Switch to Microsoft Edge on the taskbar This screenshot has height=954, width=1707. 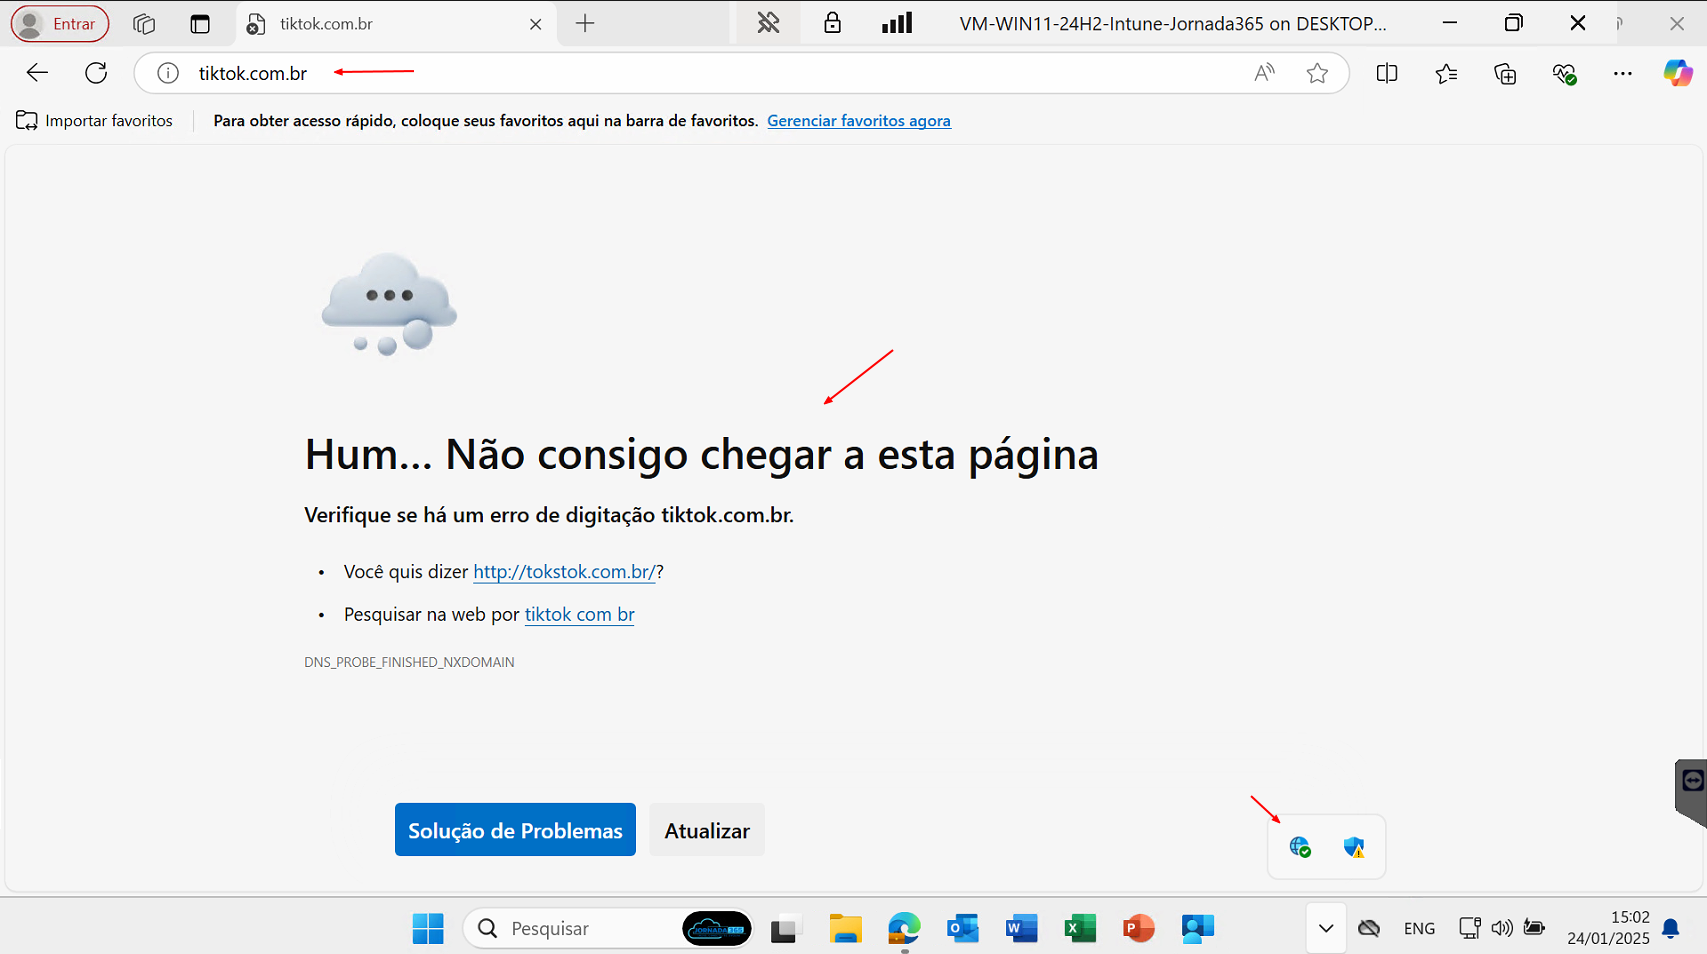click(904, 928)
